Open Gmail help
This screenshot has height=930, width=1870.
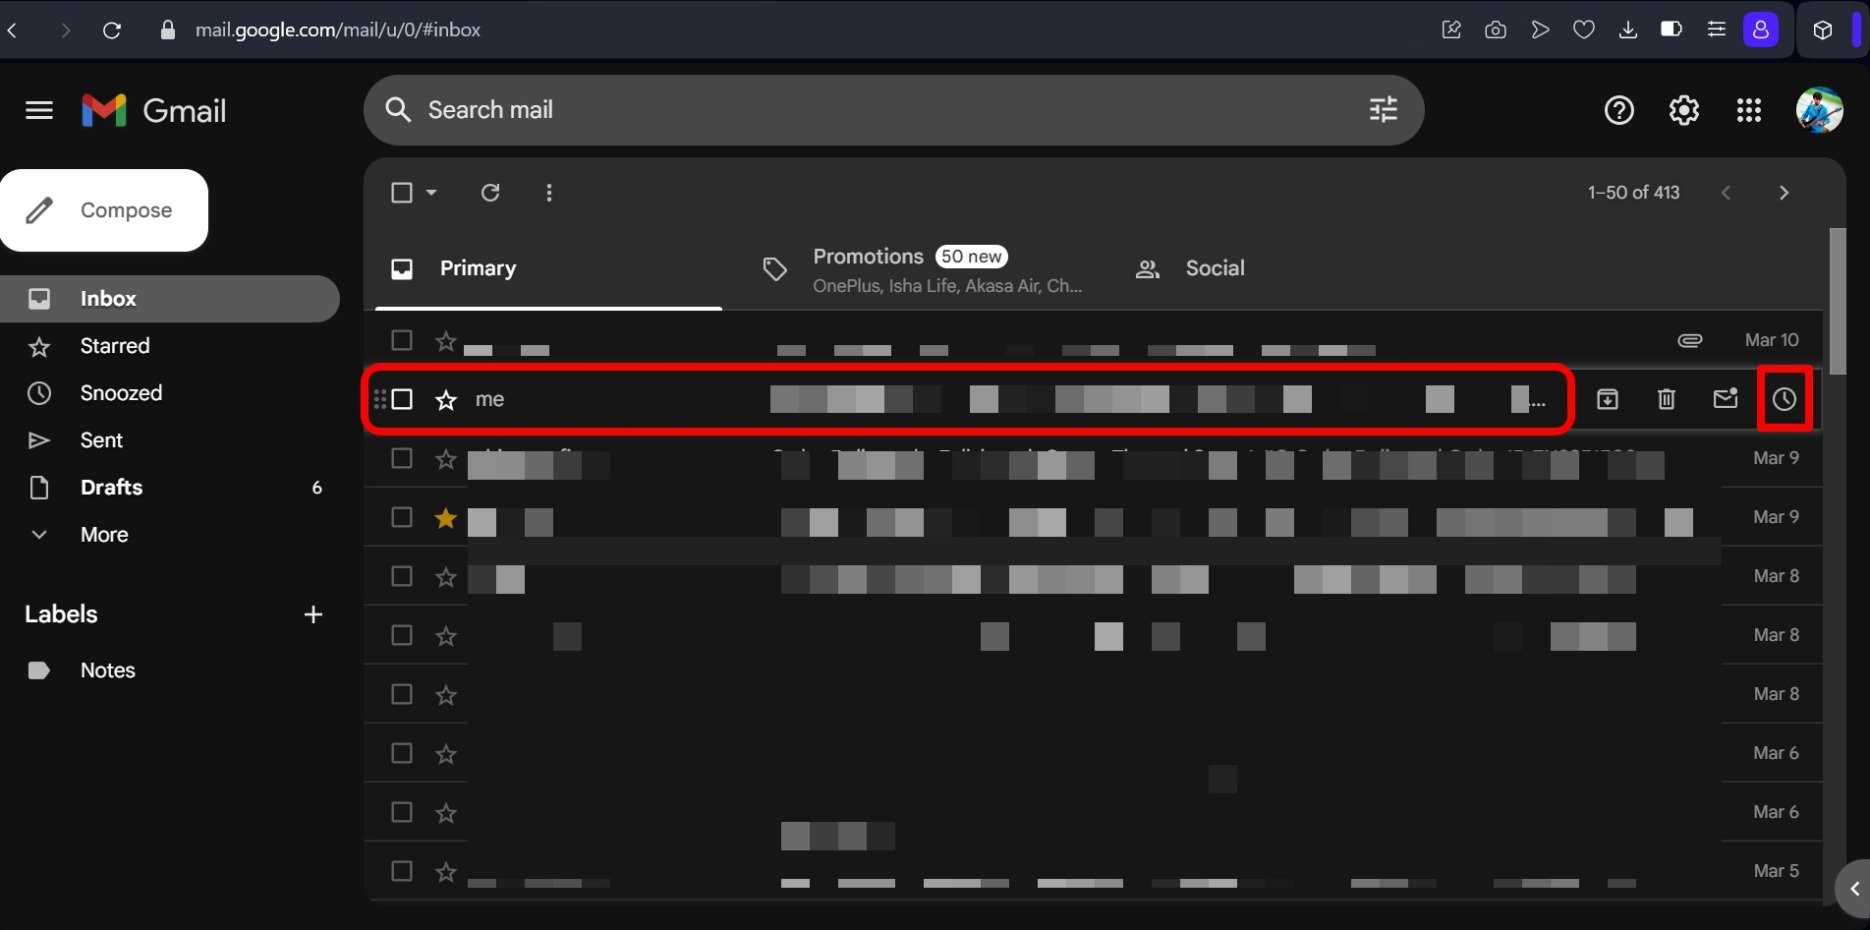point(1618,110)
